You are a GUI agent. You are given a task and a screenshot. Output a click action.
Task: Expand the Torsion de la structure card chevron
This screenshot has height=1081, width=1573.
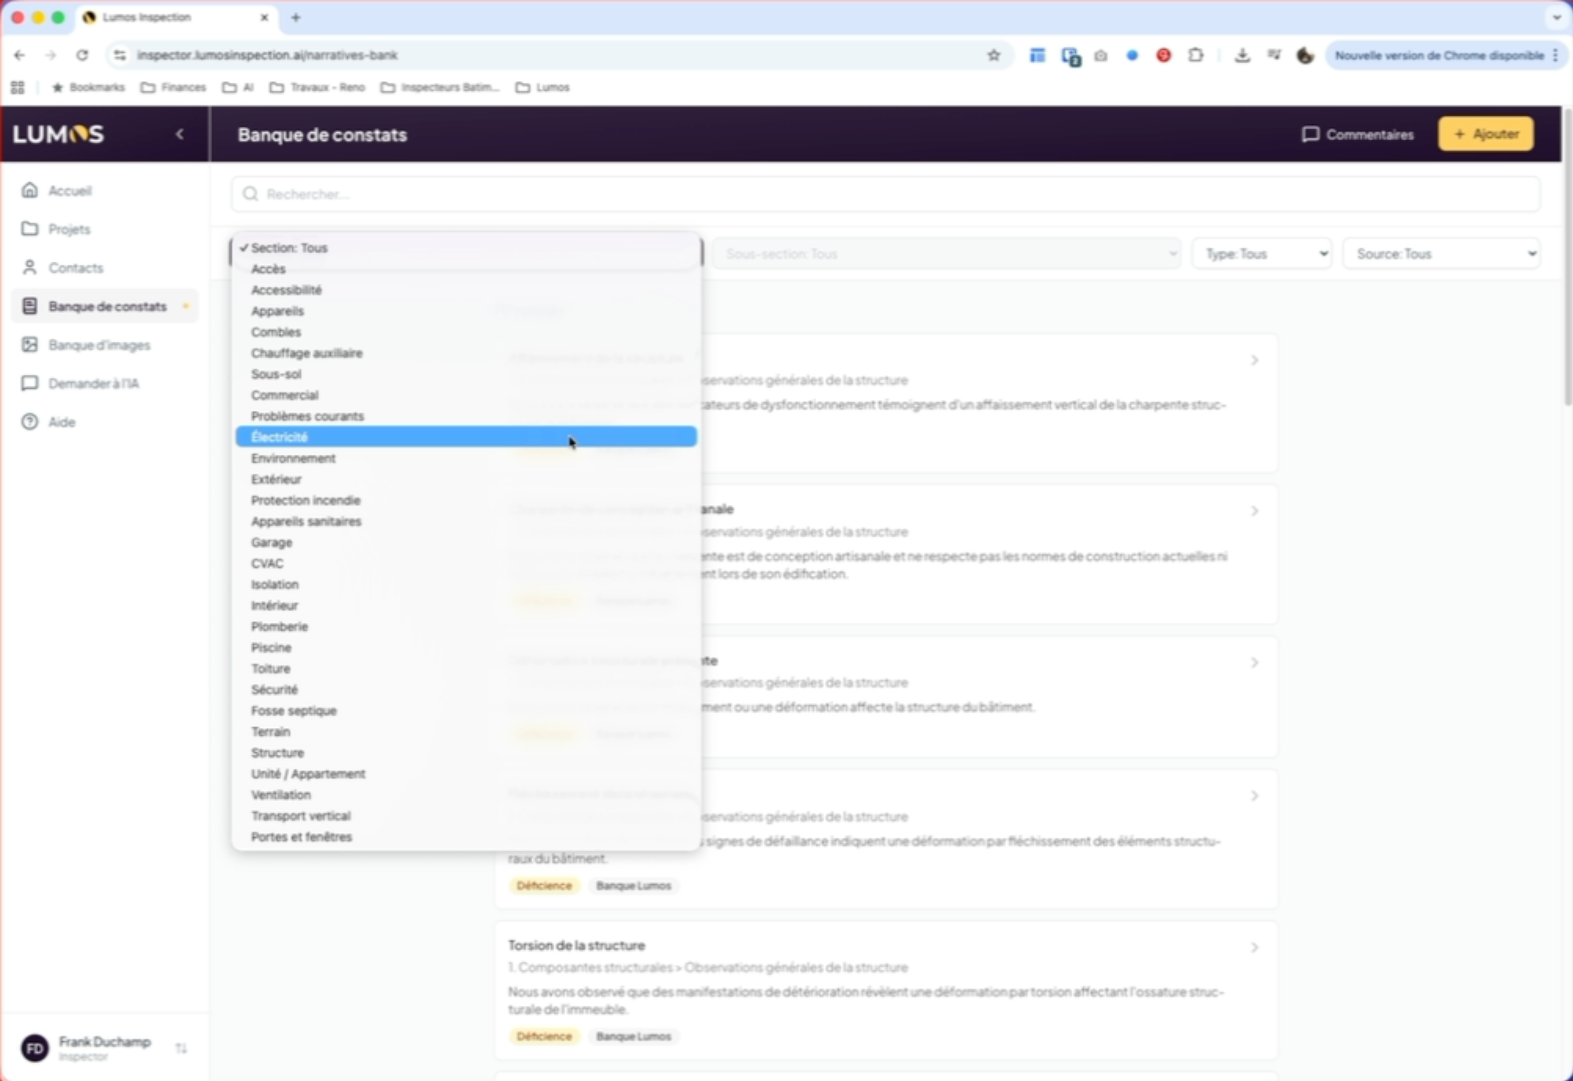(1254, 947)
